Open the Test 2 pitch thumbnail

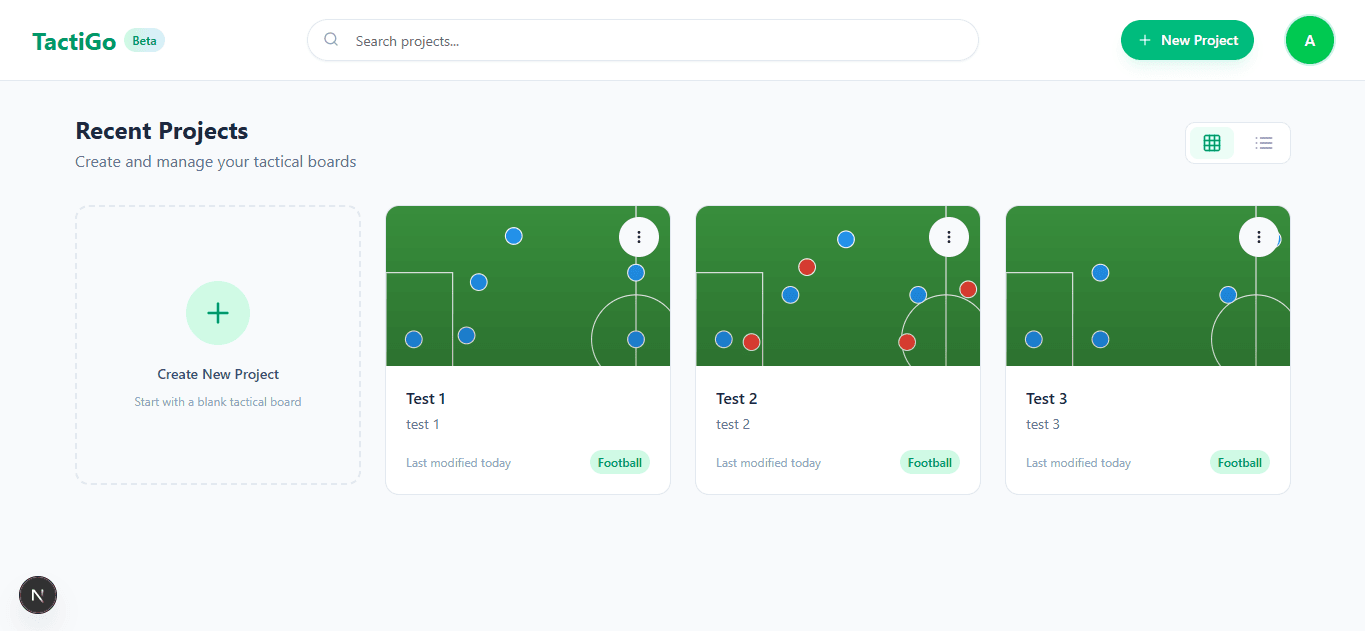pos(838,286)
